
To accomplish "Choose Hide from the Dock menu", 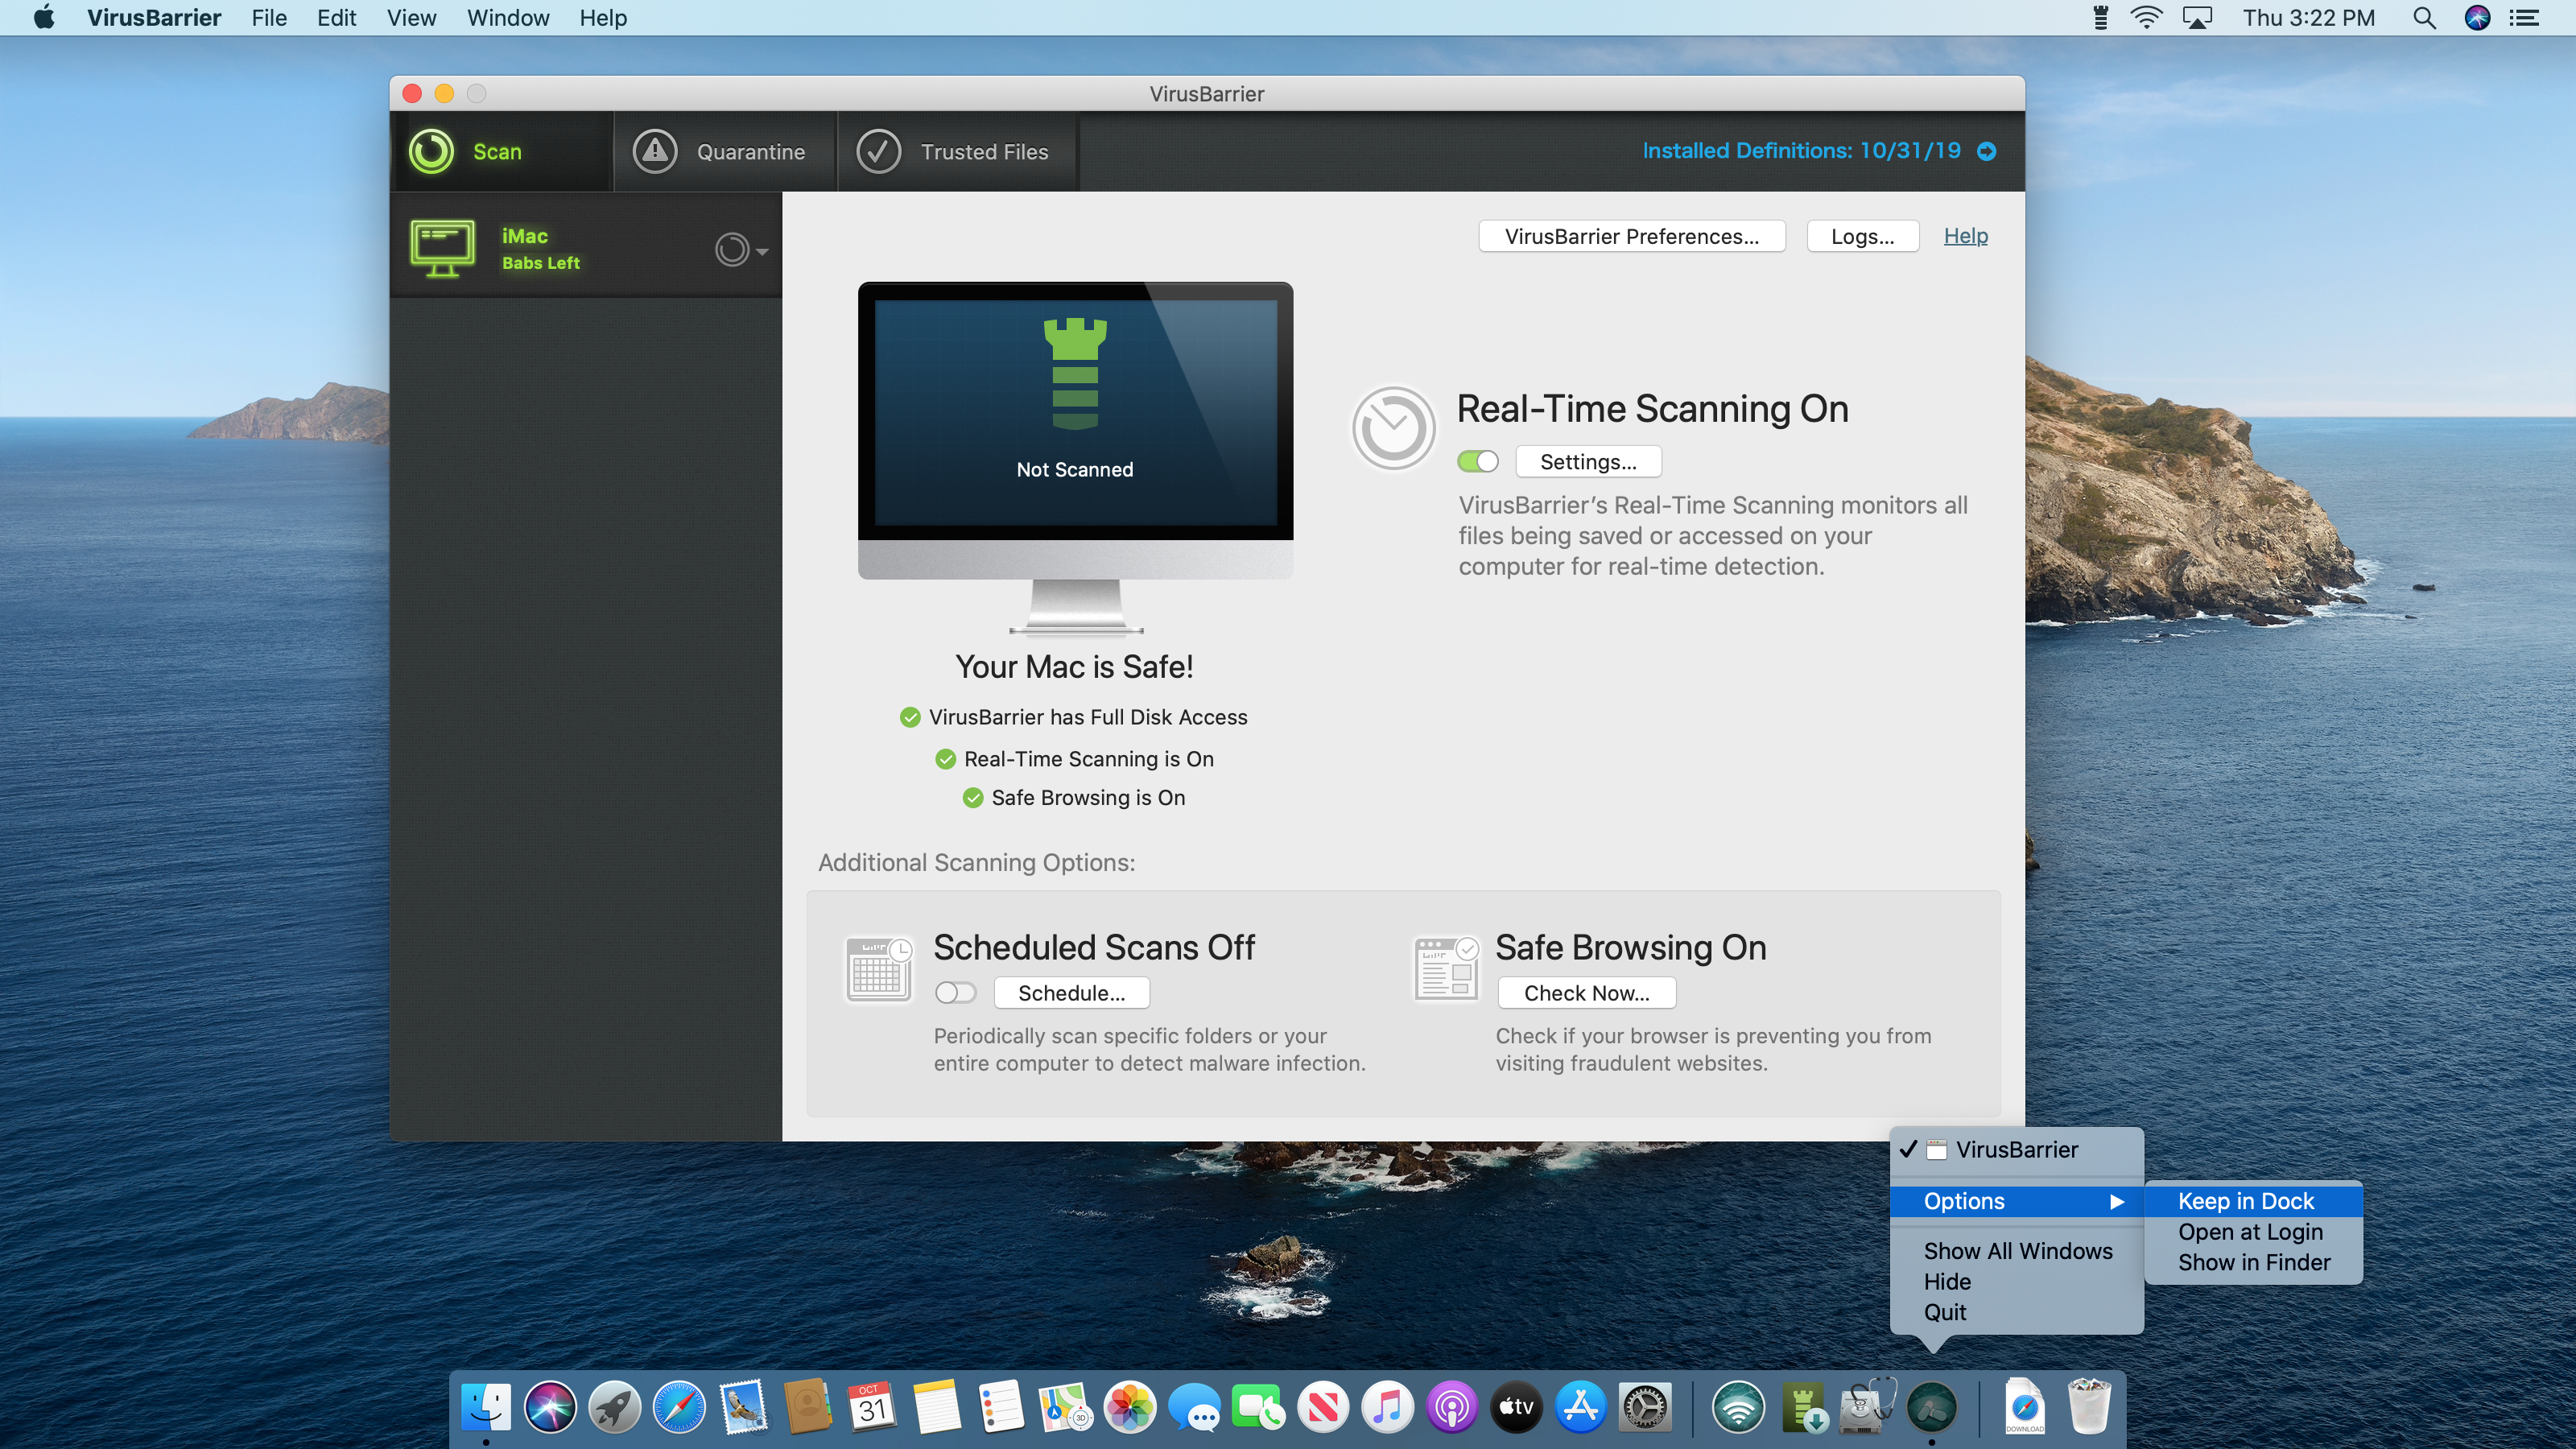I will pyautogui.click(x=2016, y=1282).
